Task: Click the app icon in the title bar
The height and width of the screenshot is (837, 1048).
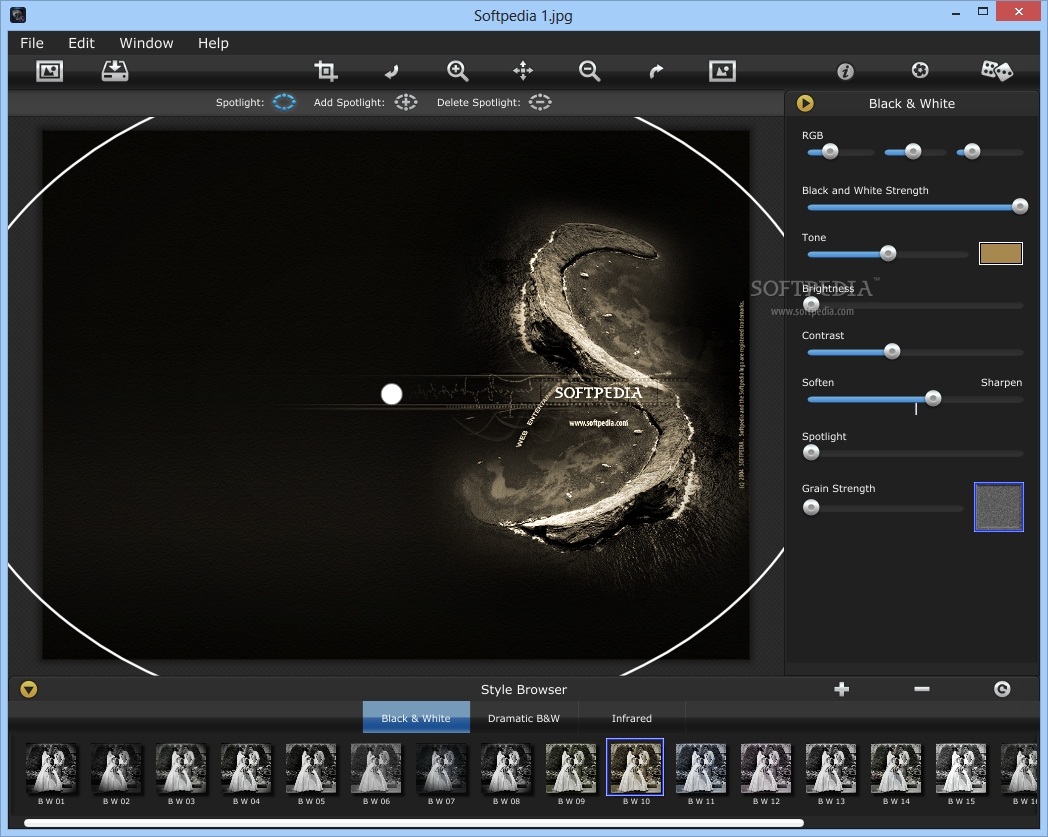Action: 18,15
